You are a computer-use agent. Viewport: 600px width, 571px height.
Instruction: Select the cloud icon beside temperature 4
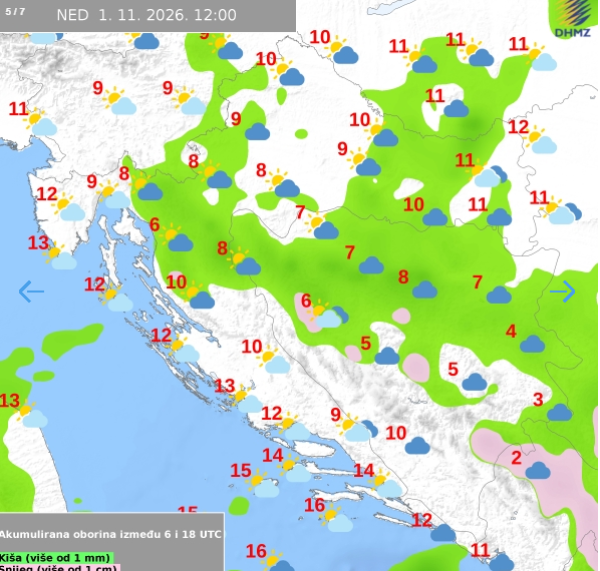[x=532, y=344]
